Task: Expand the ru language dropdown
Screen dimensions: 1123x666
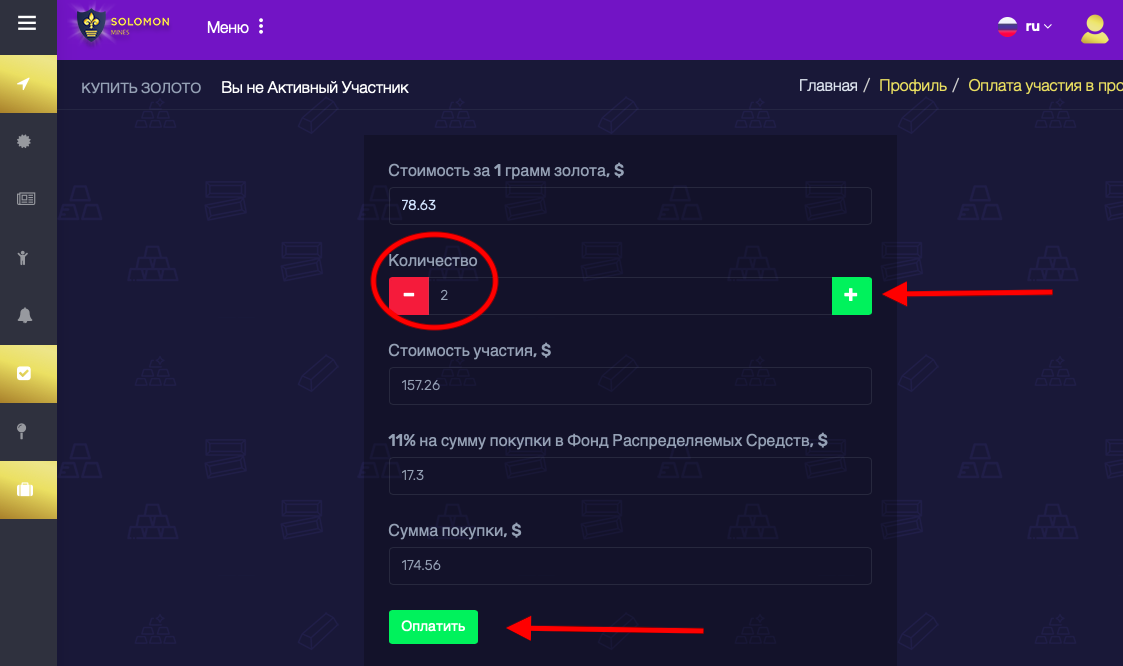Action: pyautogui.click(x=1025, y=27)
